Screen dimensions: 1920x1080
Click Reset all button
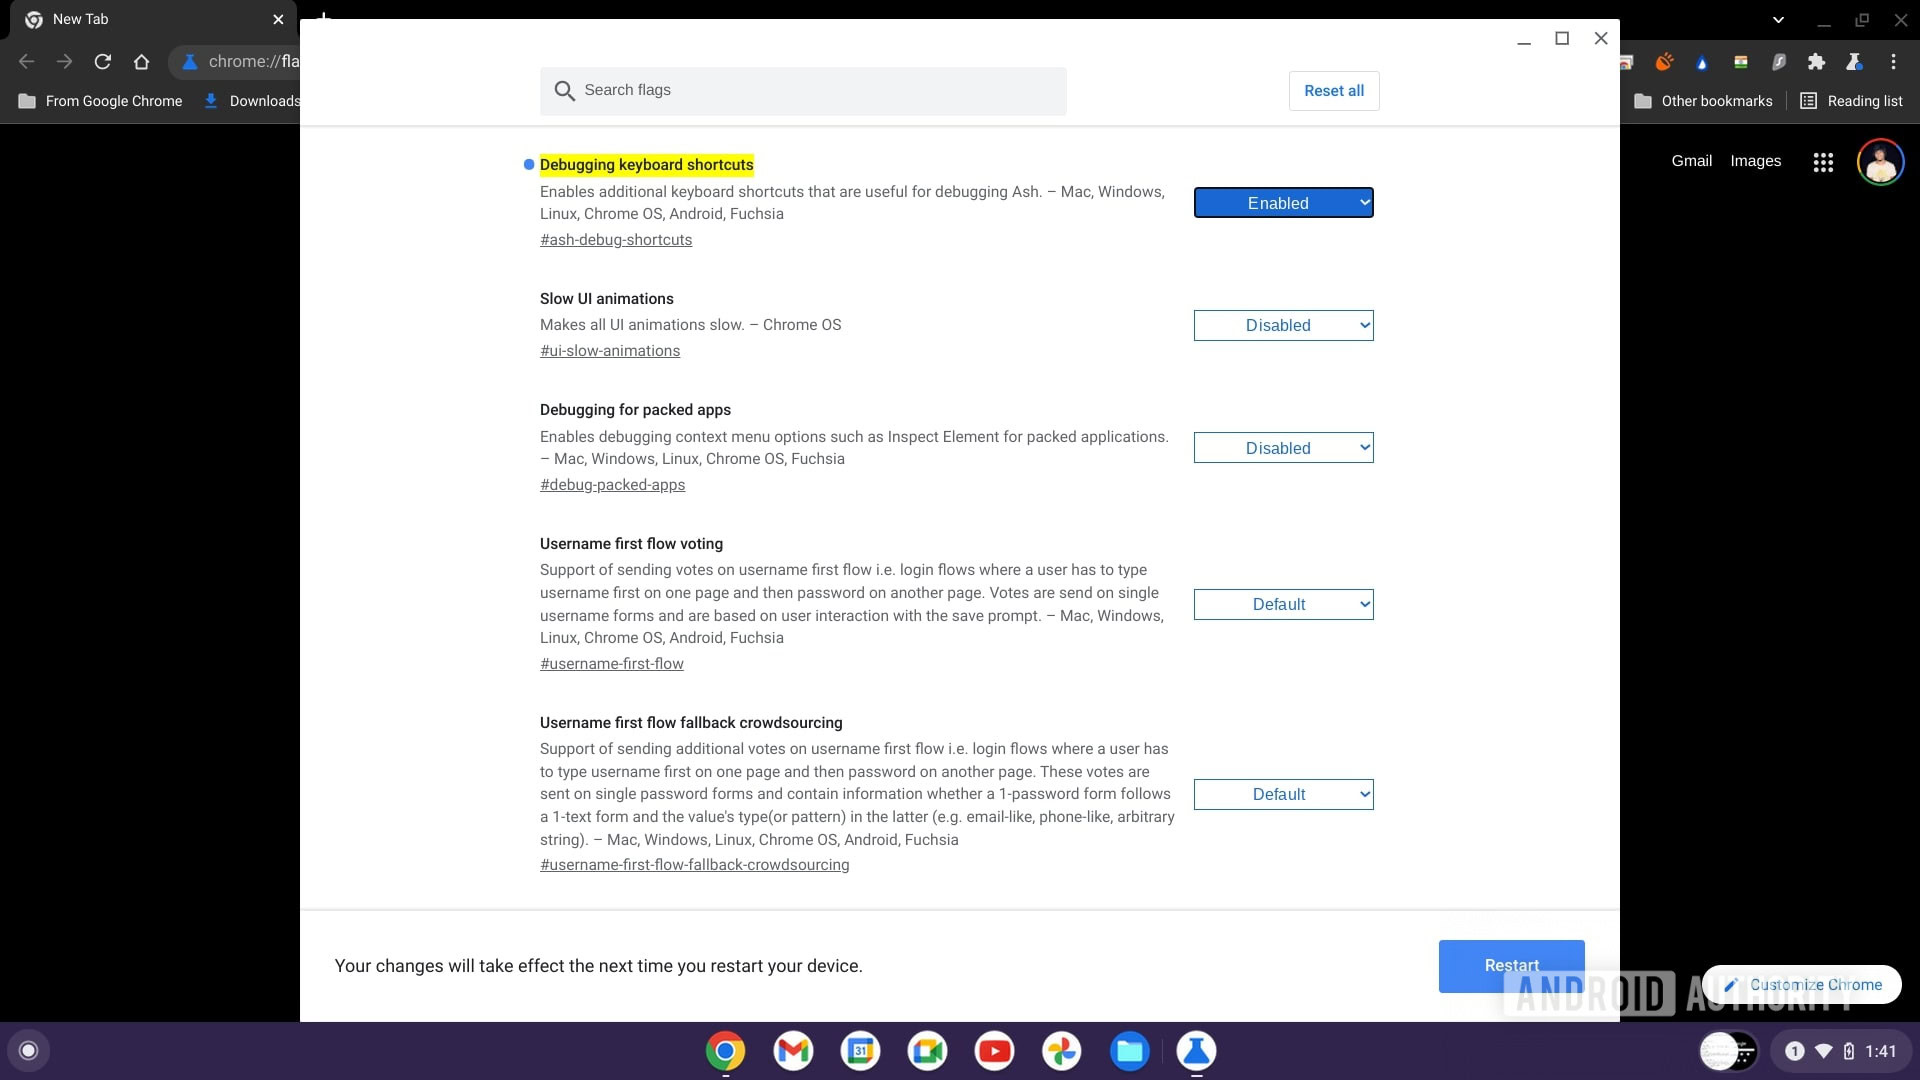1333,91
